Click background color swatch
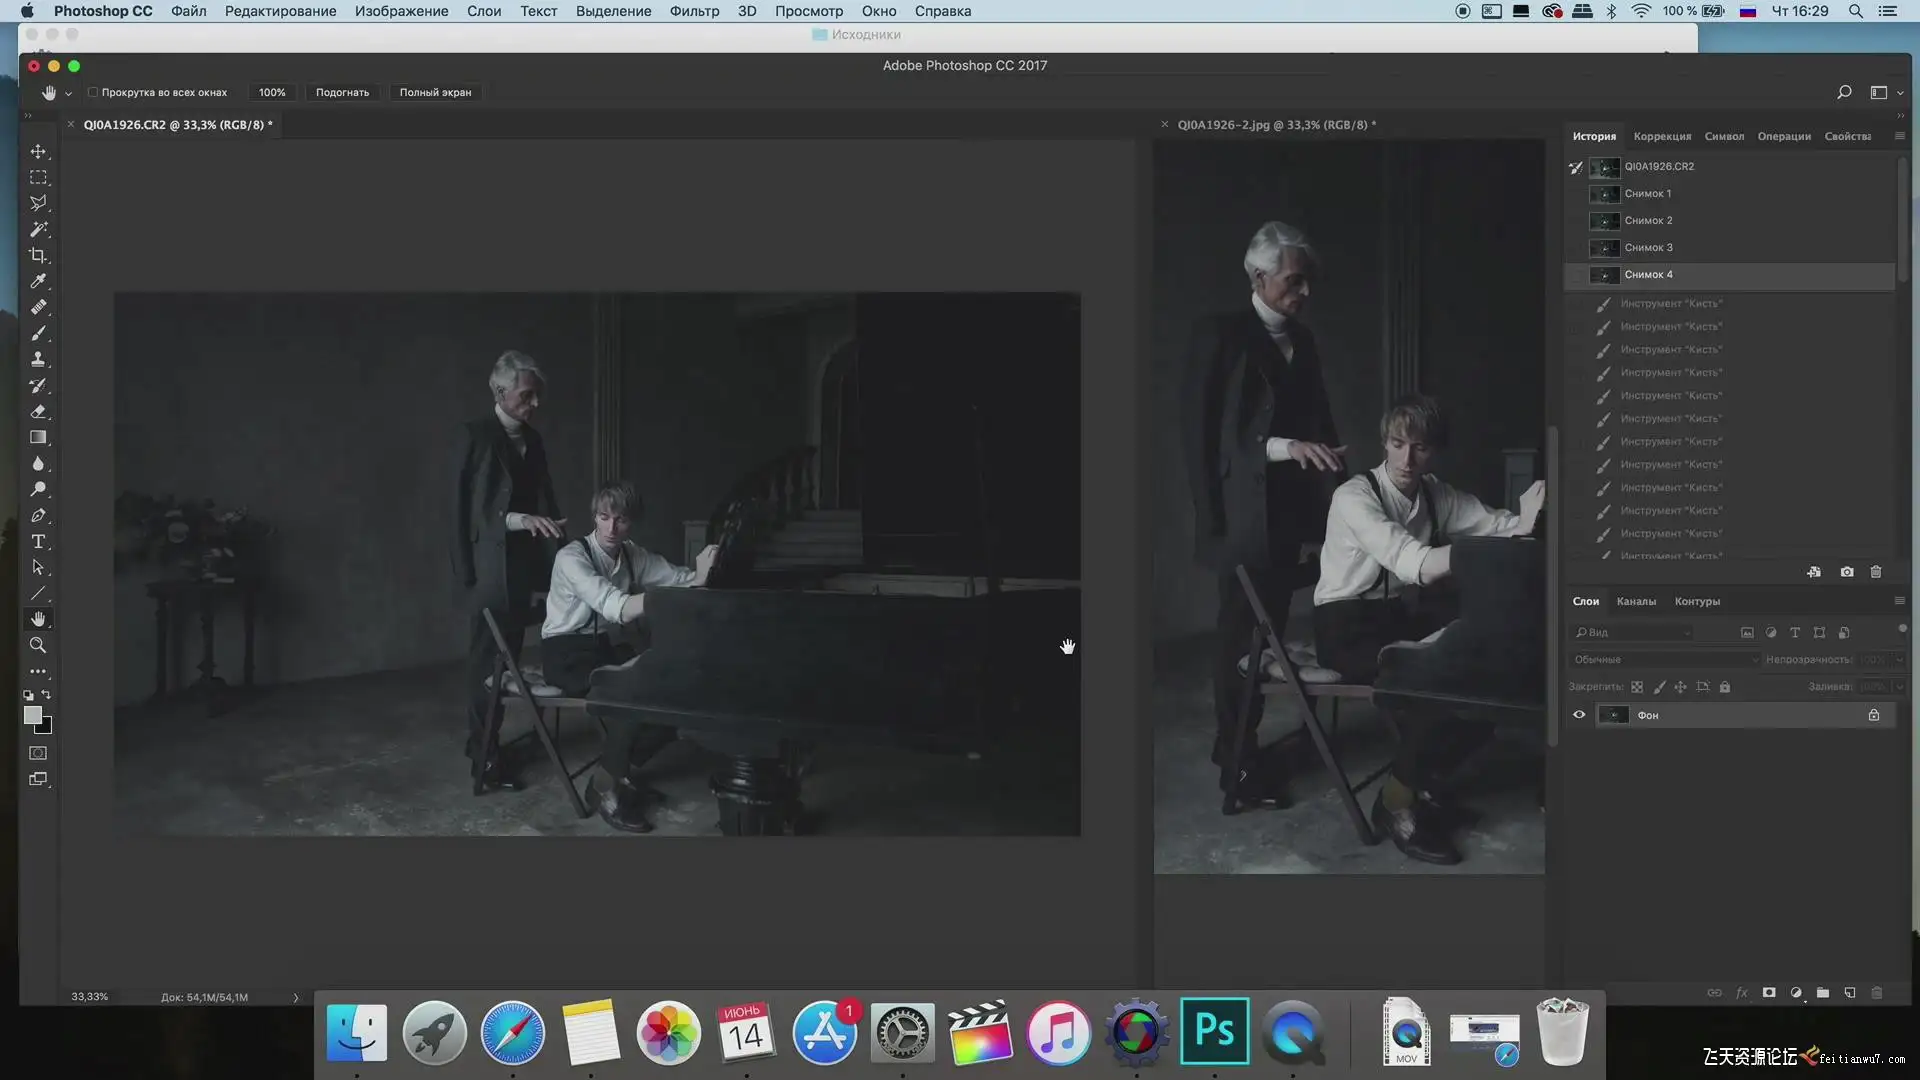This screenshot has width=1920, height=1080. coord(45,727)
